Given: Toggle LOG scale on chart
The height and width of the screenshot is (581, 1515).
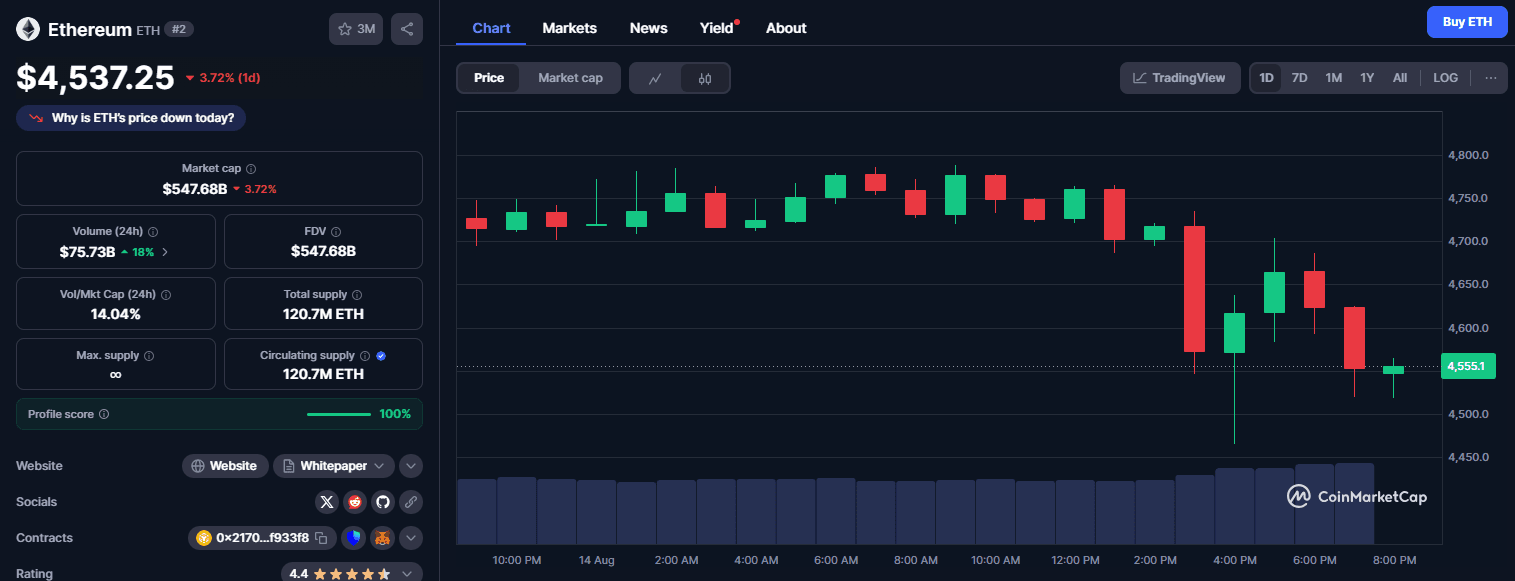Looking at the screenshot, I should click(x=1445, y=78).
